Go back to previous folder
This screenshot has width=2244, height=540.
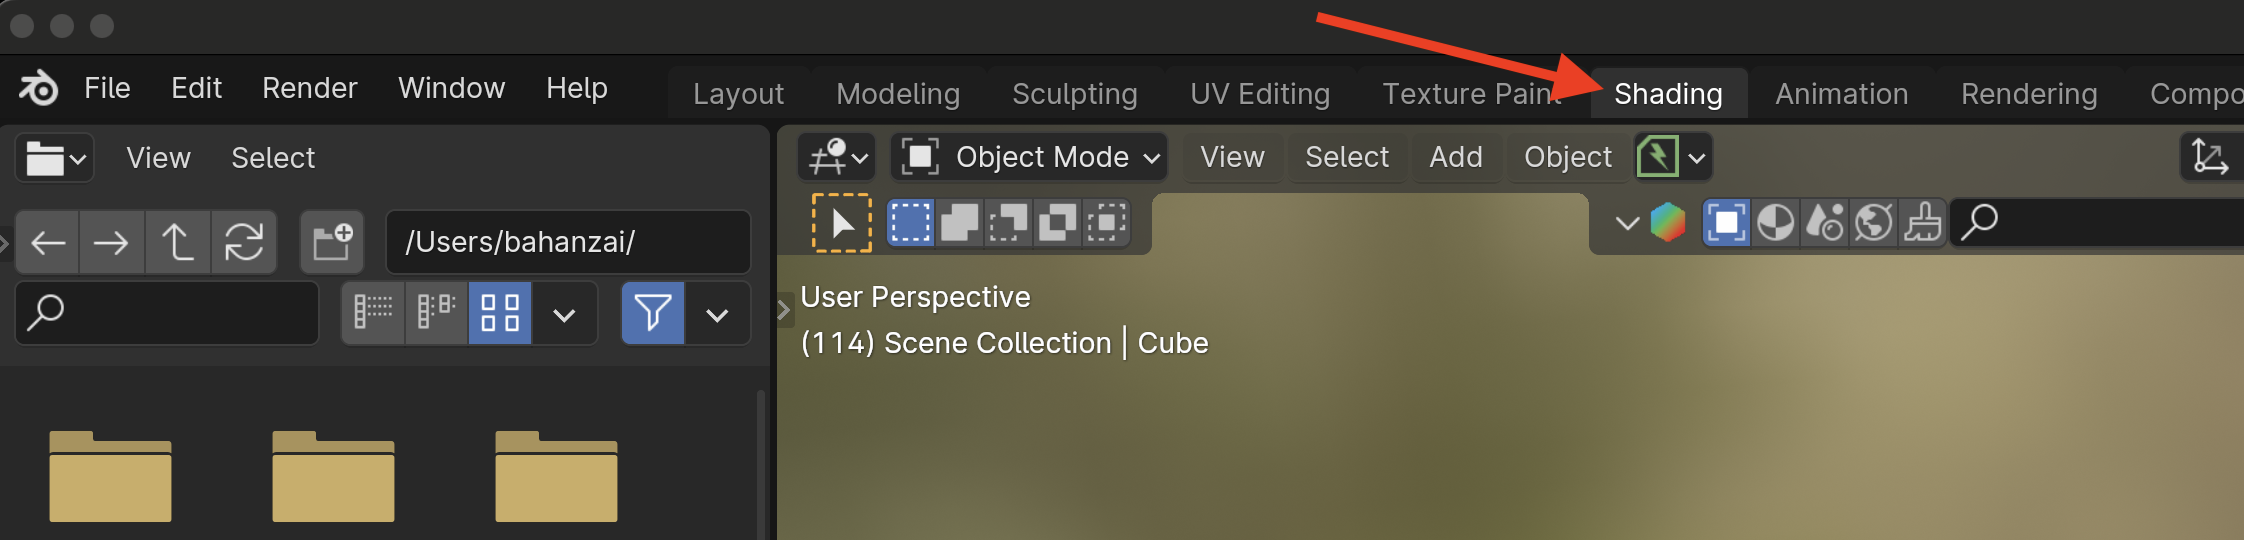pyautogui.click(x=48, y=242)
